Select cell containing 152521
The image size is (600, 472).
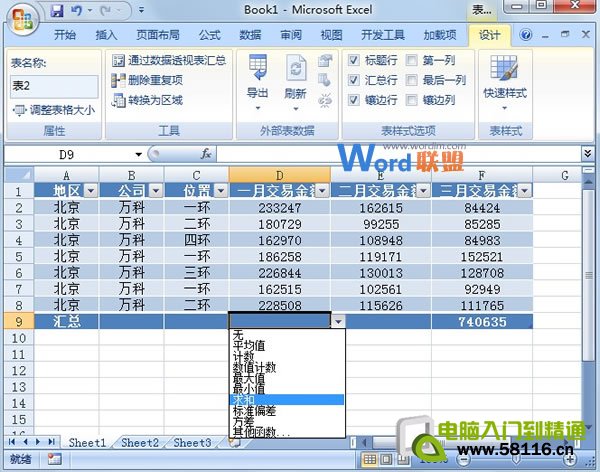tap(482, 256)
